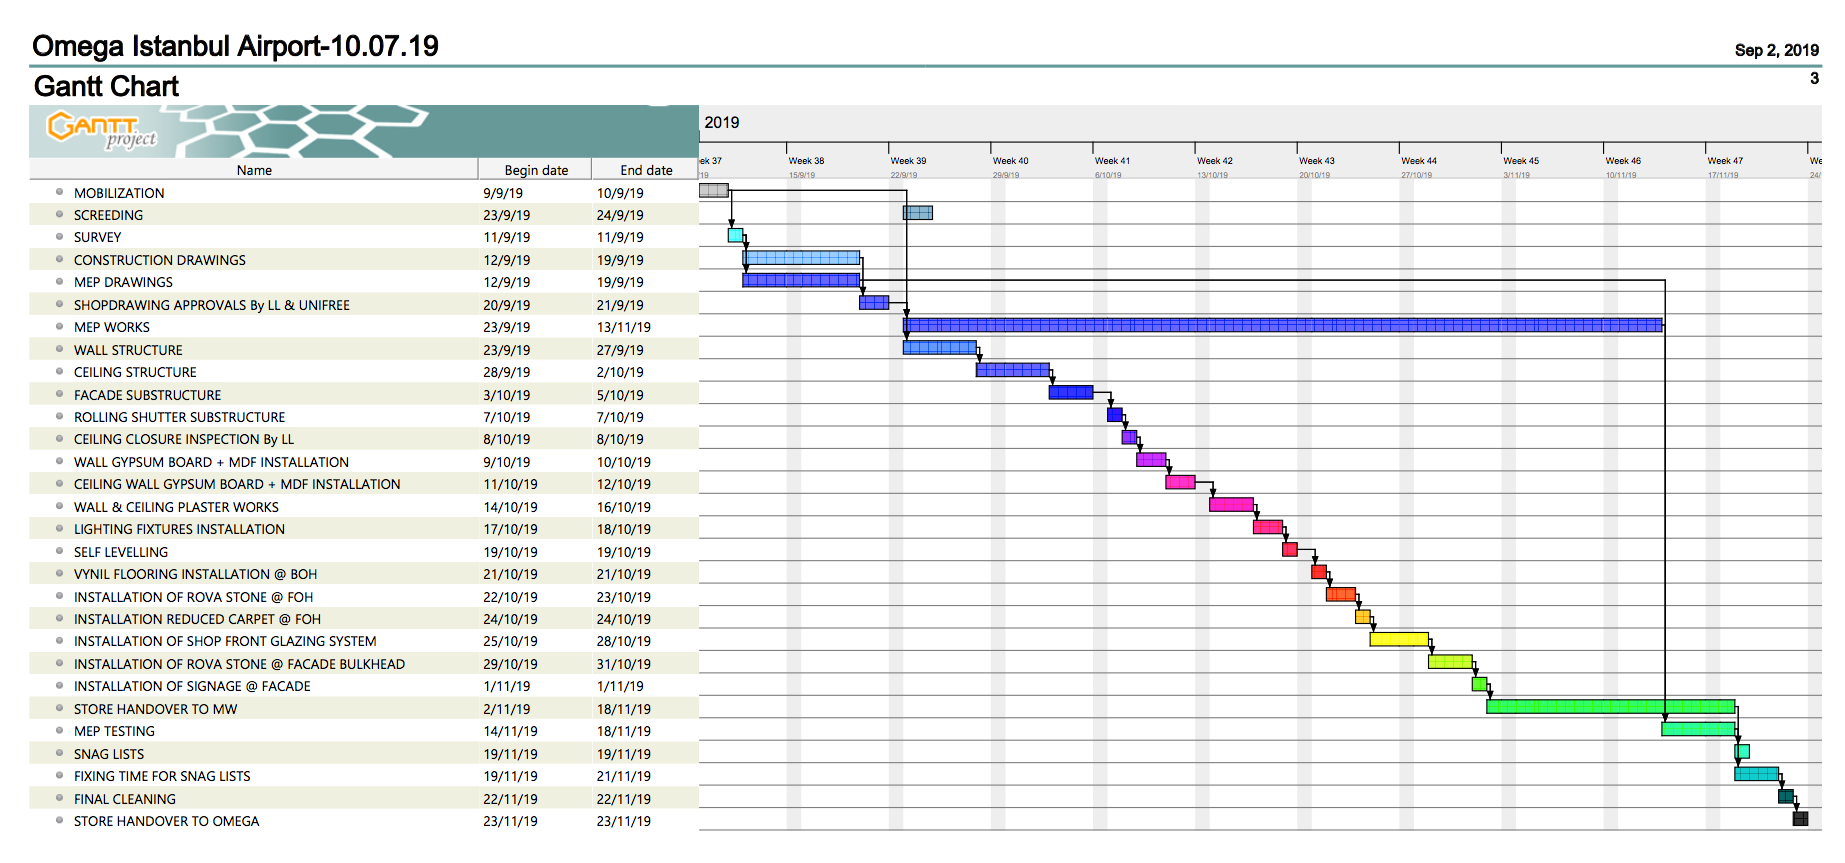The height and width of the screenshot is (863, 1845).
Task: Select the SNAG LISTS task row
Action: click(x=364, y=754)
